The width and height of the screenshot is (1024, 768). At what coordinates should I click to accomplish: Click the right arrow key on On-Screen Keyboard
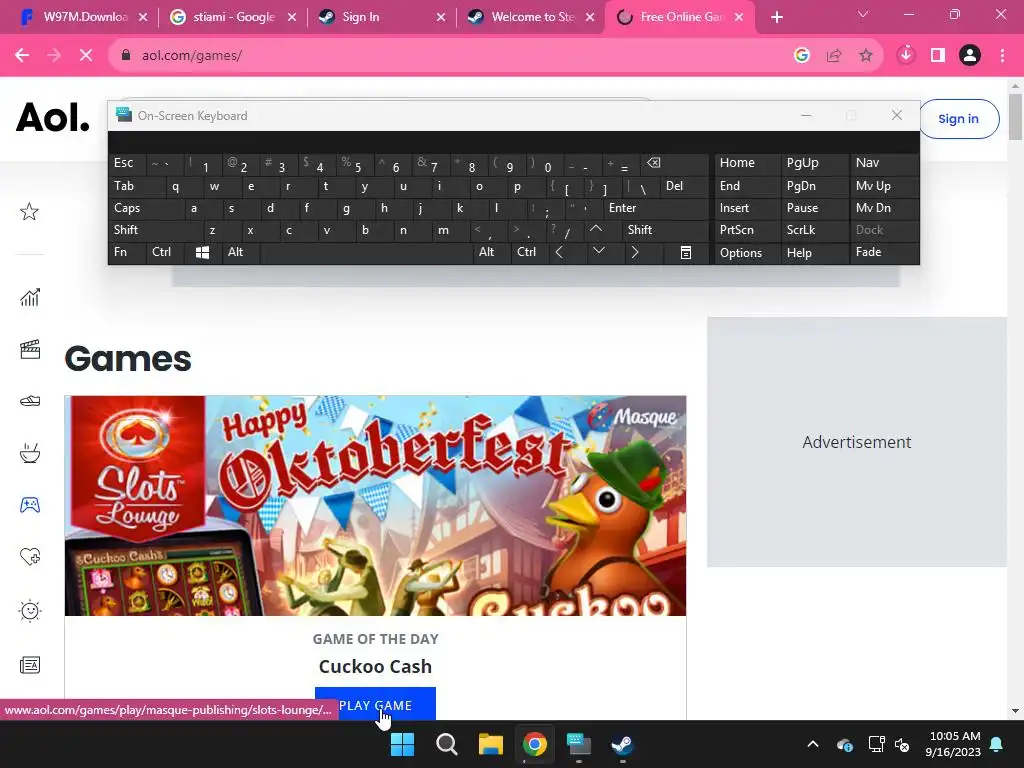(635, 252)
